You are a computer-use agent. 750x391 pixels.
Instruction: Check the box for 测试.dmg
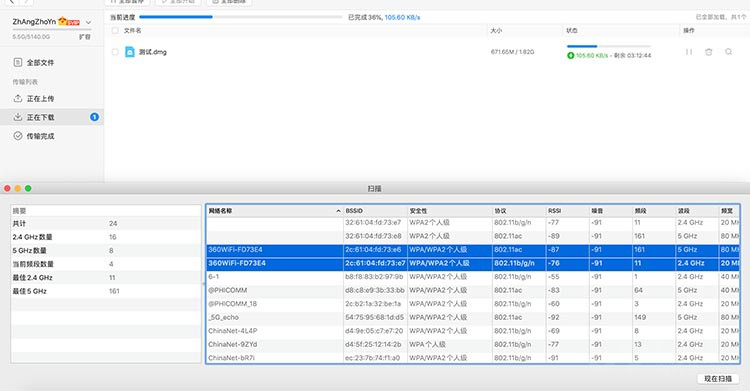115,52
